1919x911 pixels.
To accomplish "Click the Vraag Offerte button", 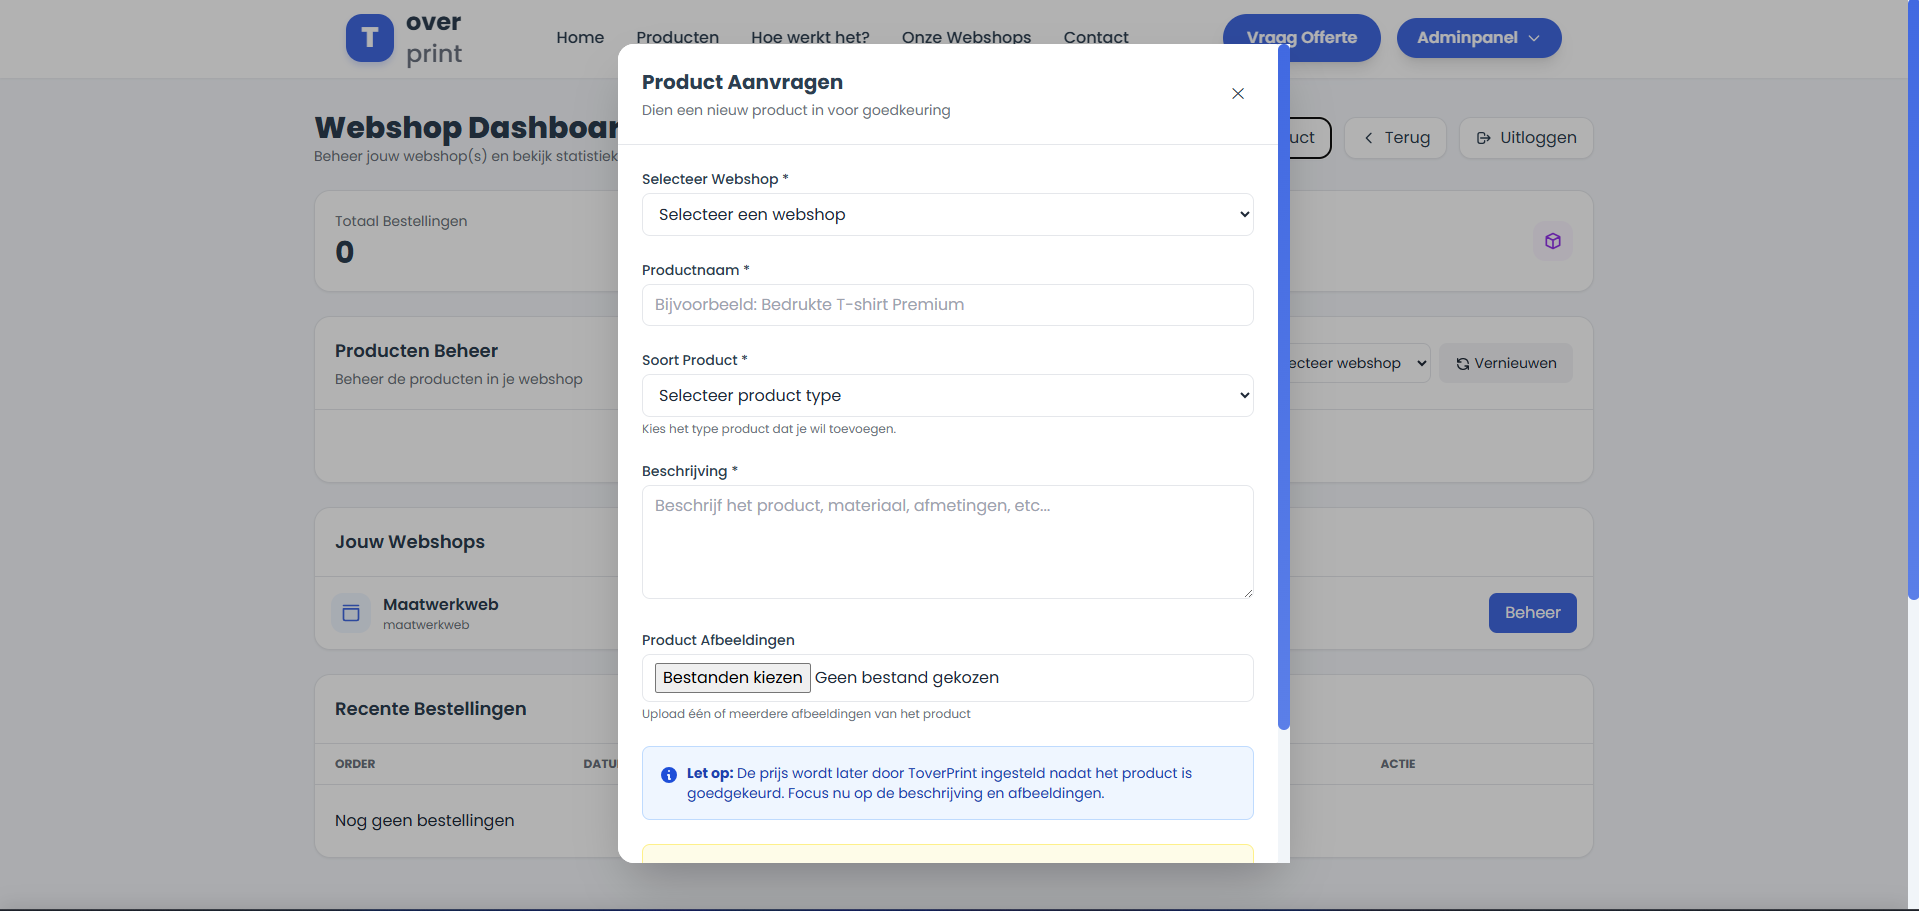I will coord(1301,38).
